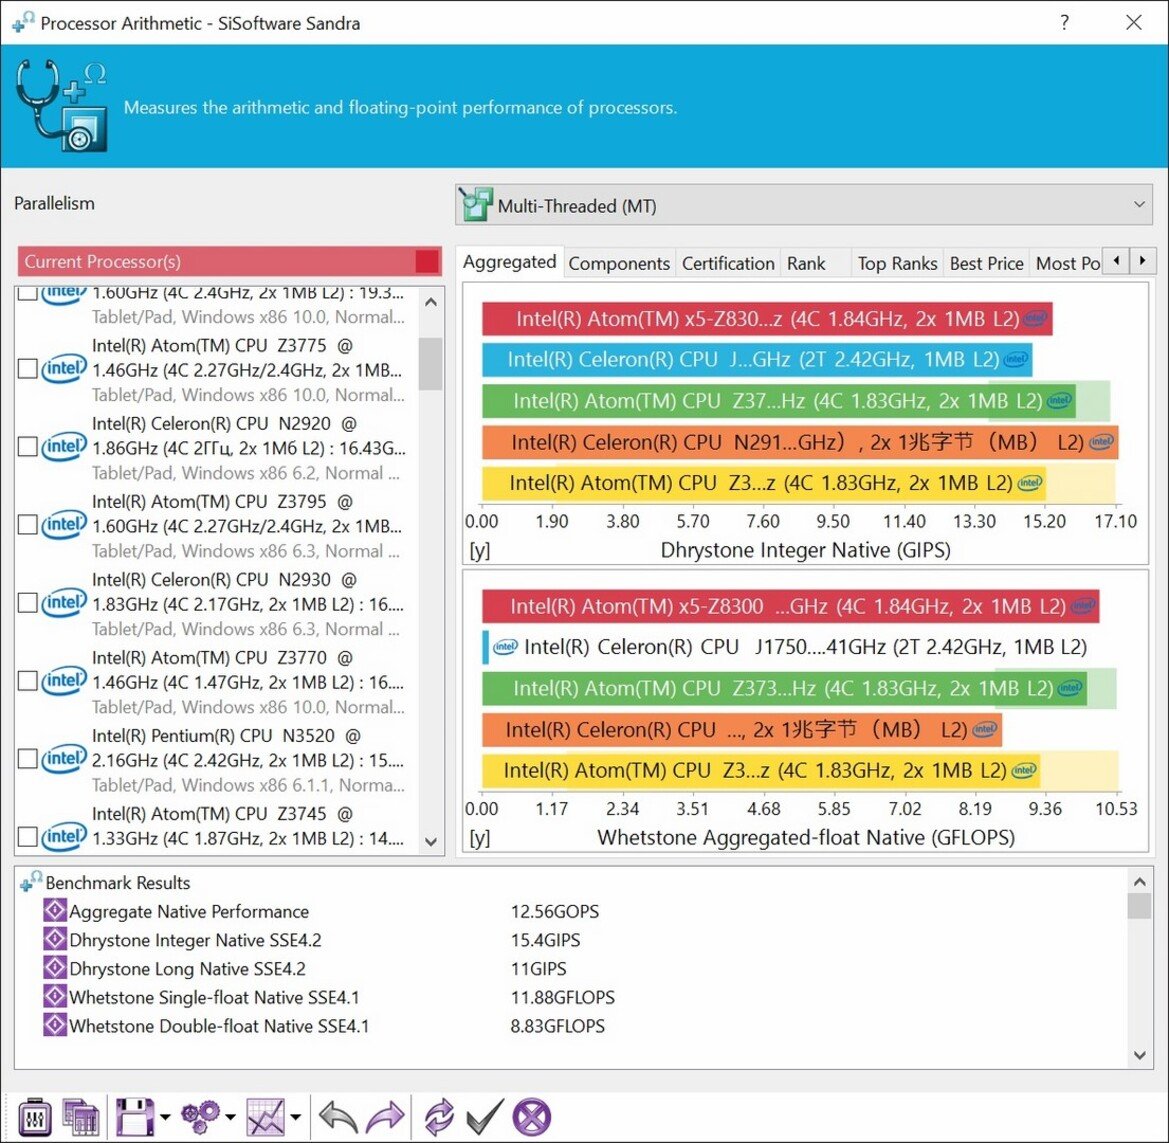Image resolution: width=1169 pixels, height=1143 pixels.
Task: Click the red Atom x5-Z8300 Whetstone bar
Action: [790, 606]
